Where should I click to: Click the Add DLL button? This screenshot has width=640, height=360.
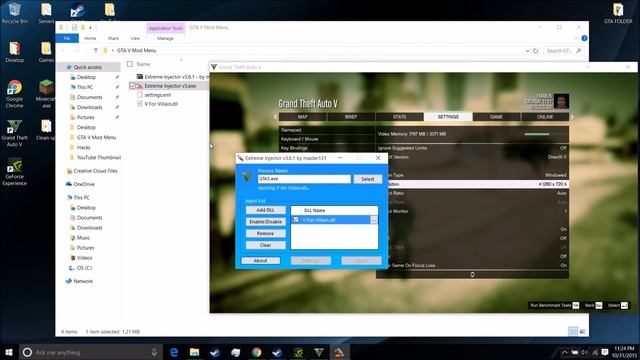tap(265, 210)
